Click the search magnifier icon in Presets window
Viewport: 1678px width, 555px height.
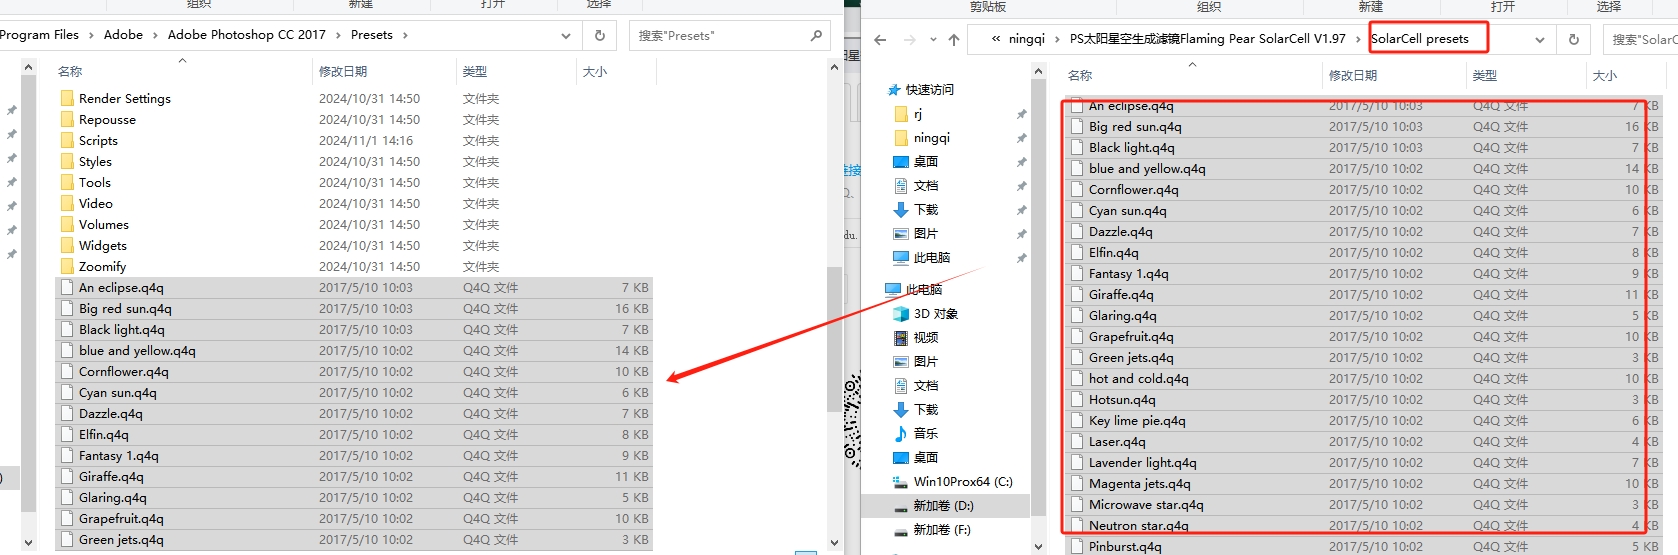(816, 35)
